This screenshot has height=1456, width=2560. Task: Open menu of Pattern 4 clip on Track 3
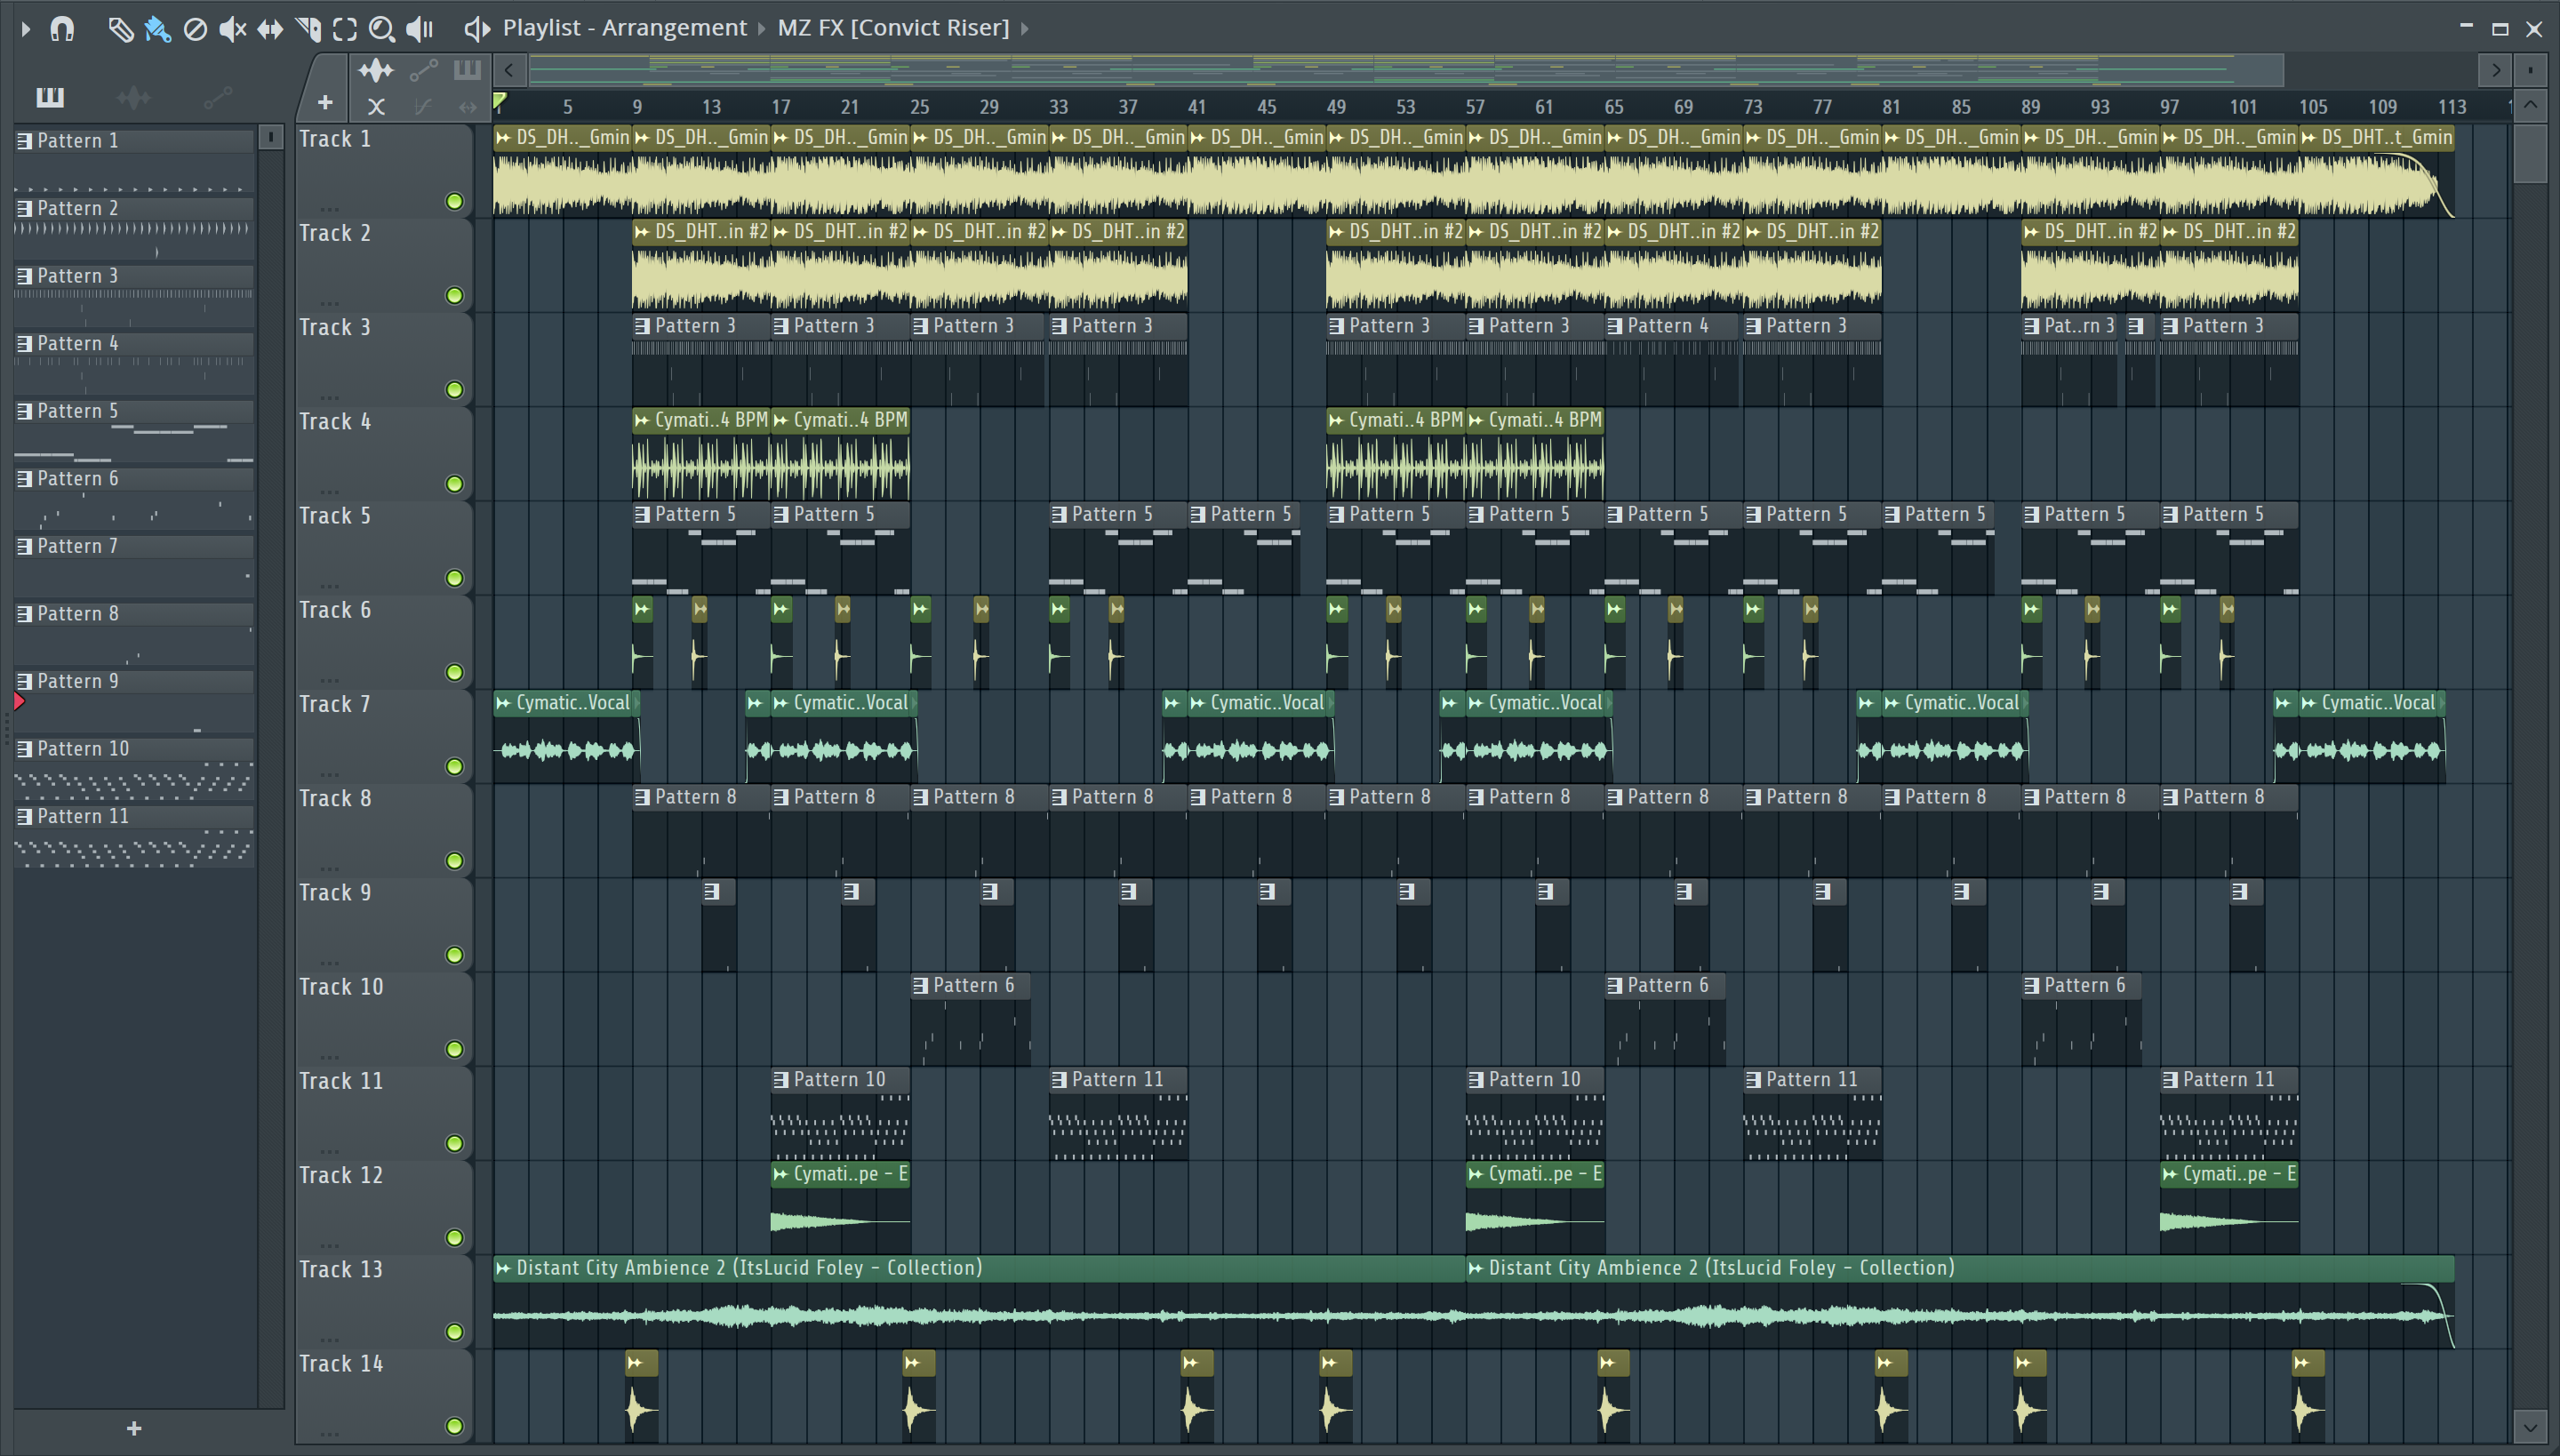tap(1615, 326)
